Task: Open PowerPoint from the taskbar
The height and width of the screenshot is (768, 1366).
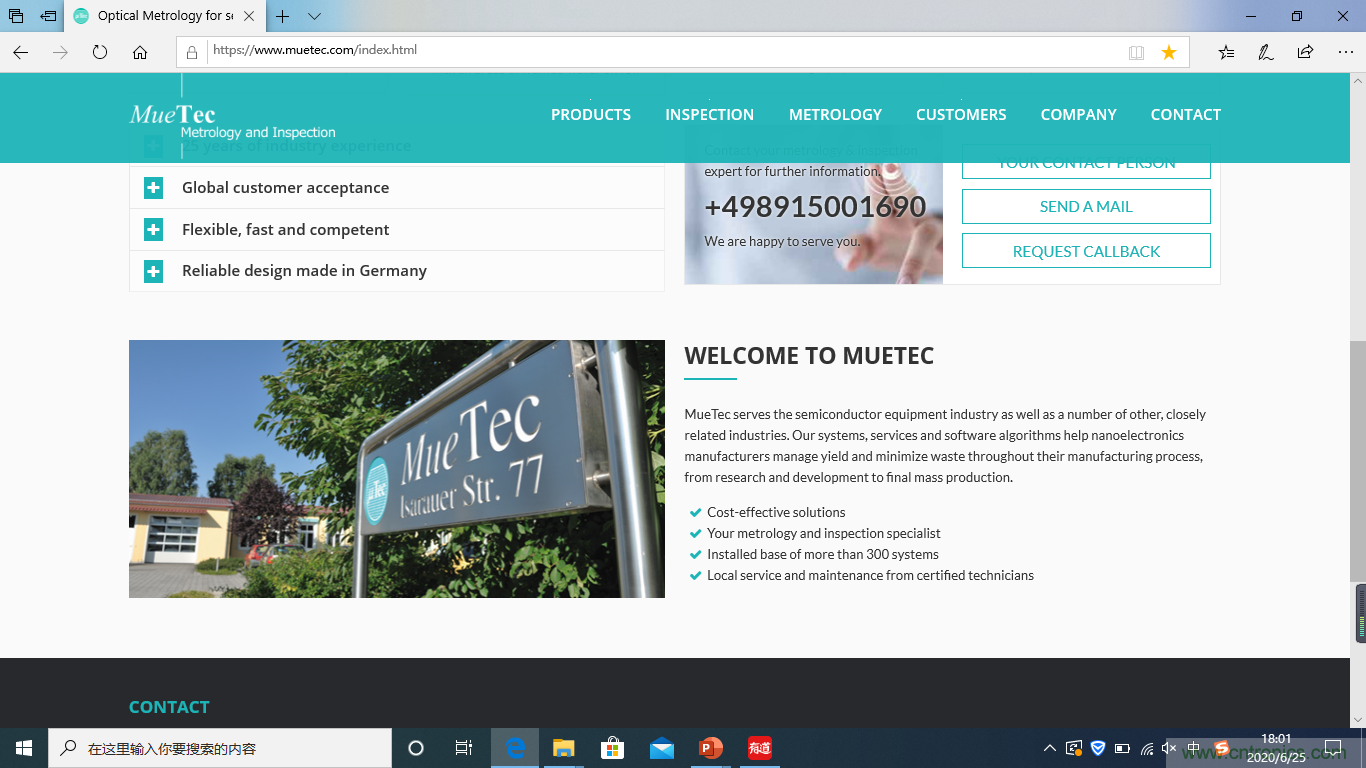Action: 710,747
